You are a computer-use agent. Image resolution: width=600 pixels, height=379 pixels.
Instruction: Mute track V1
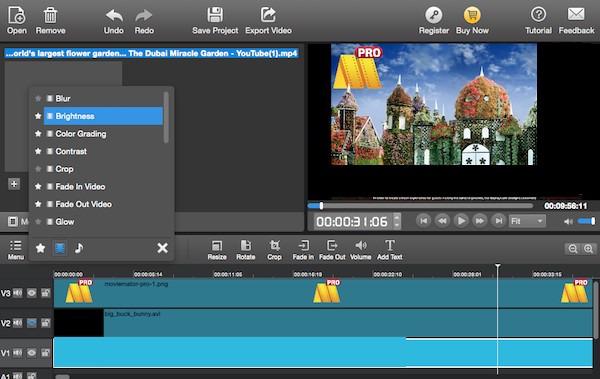[x=18, y=353]
